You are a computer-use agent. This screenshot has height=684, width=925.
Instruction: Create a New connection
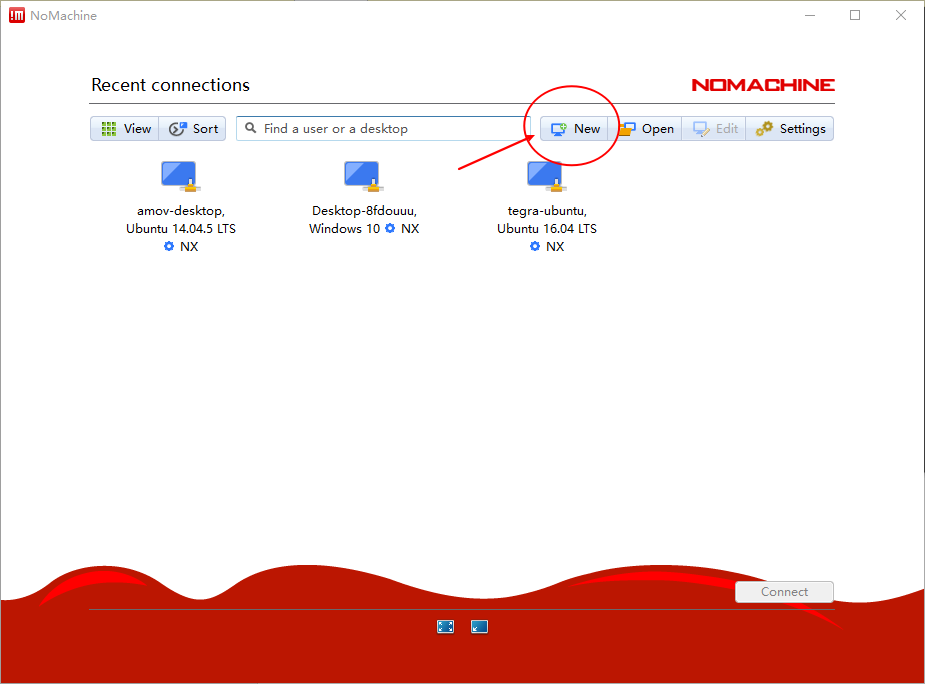click(x=574, y=129)
